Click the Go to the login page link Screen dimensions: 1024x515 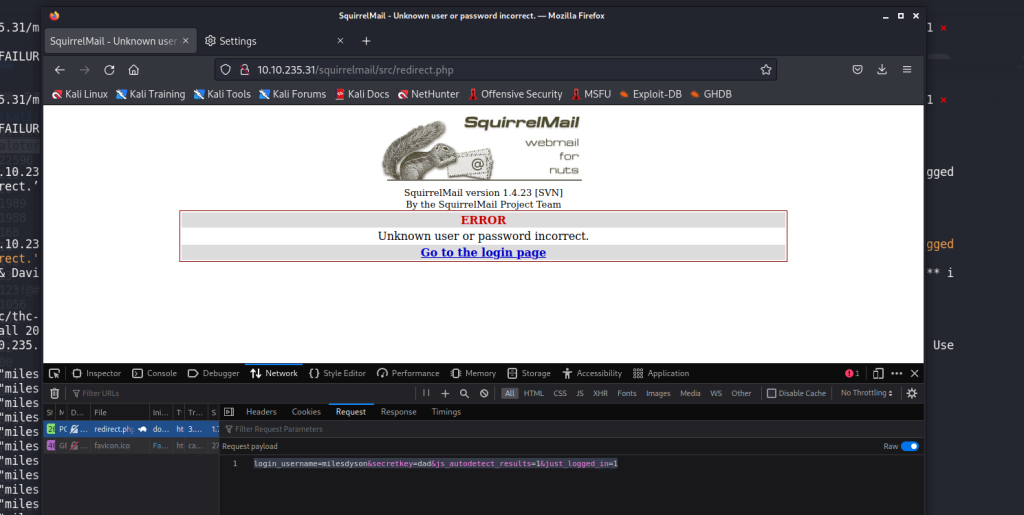point(483,253)
